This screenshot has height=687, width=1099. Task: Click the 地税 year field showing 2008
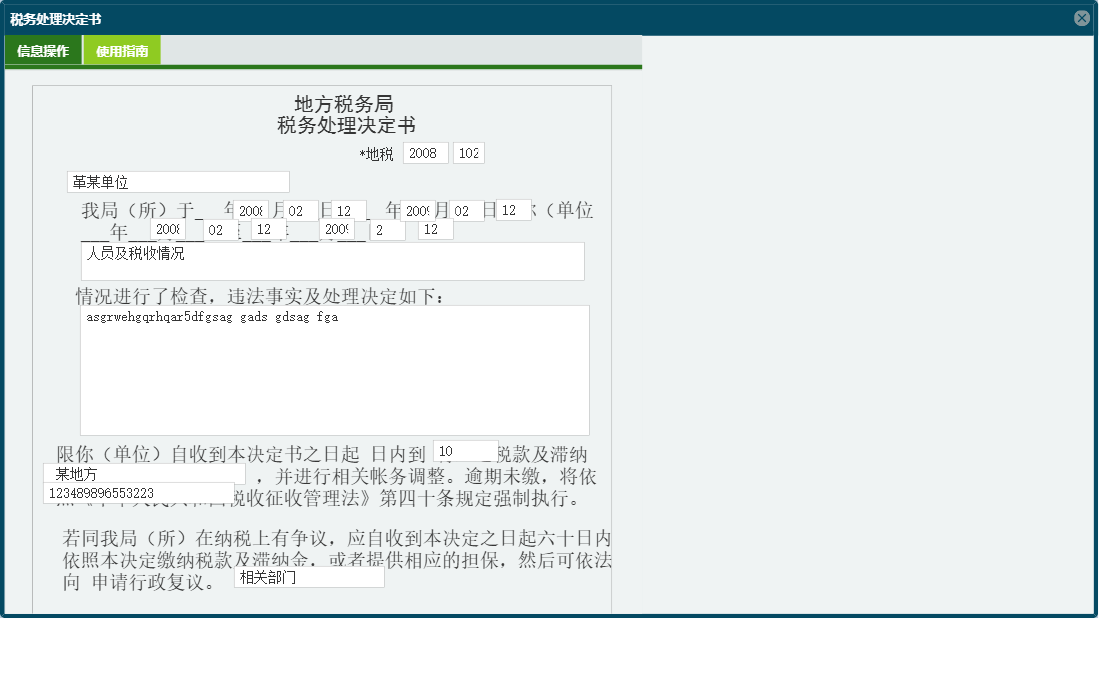[425, 153]
